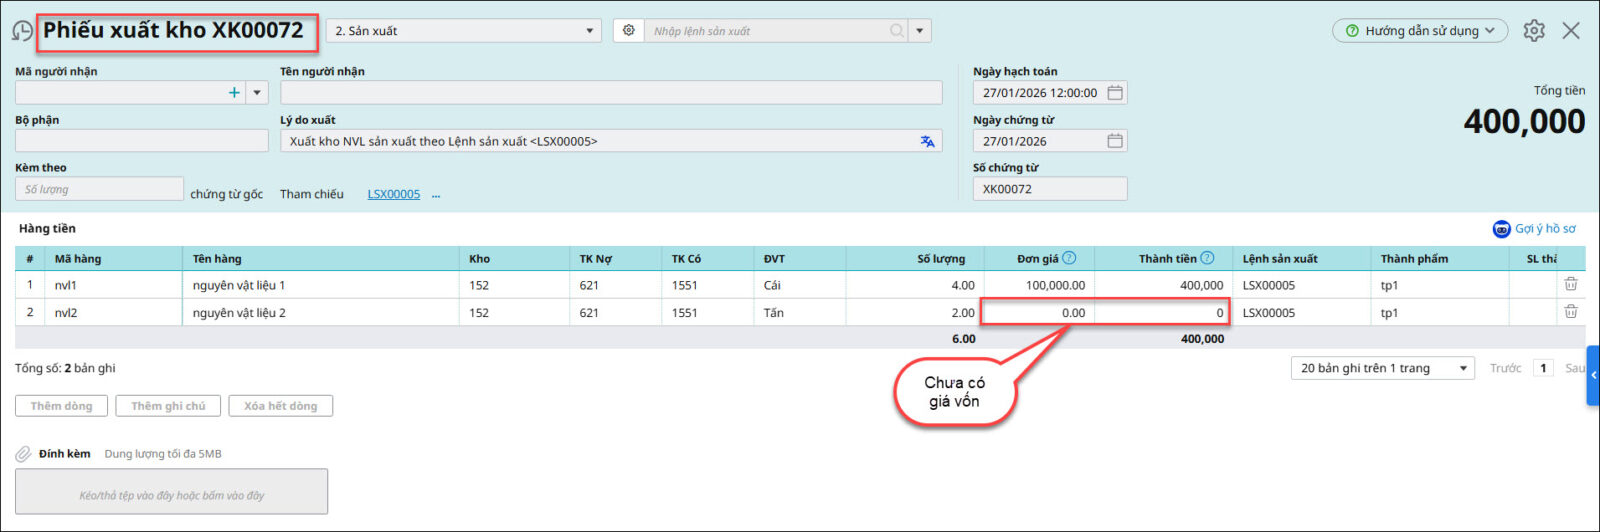
Task: Open the calendar for Ngày hạch toán
Action: point(1115,93)
